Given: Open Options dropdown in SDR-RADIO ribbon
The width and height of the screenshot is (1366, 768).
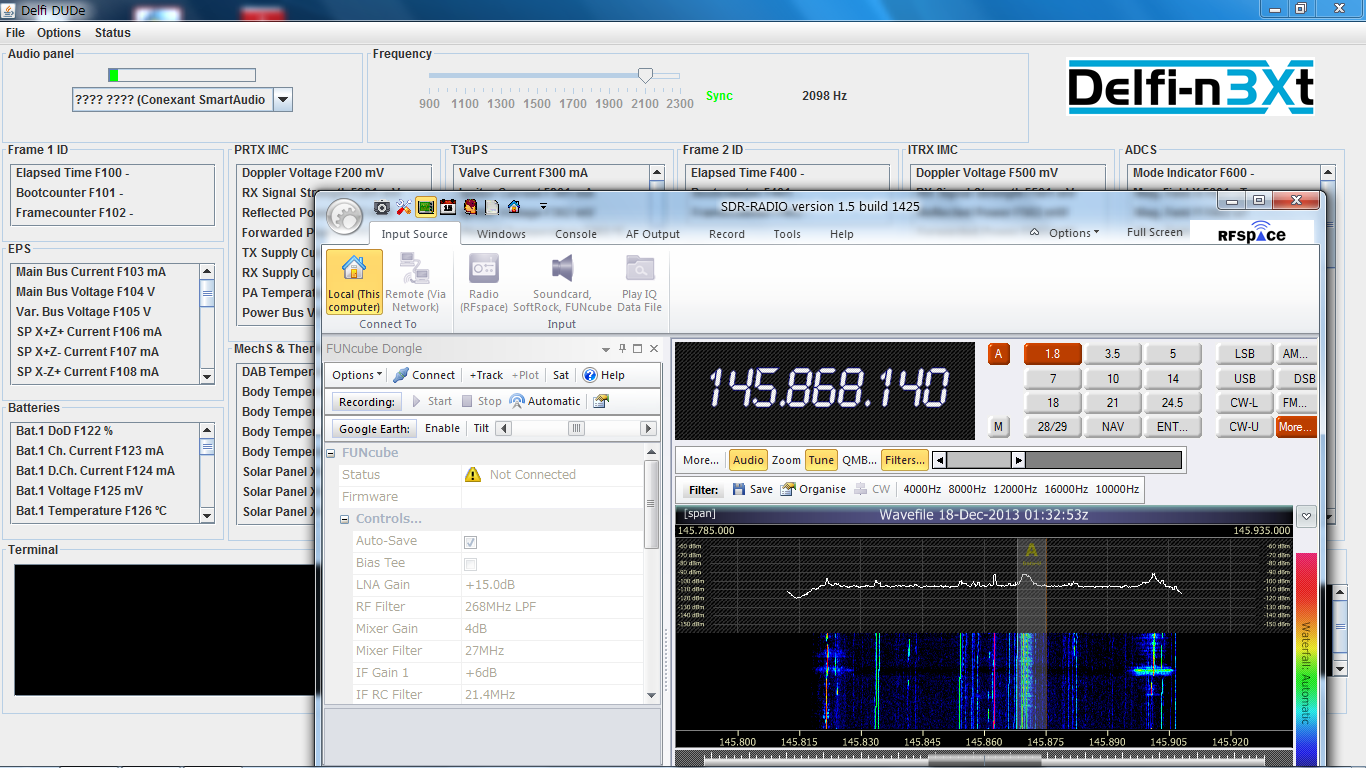Looking at the screenshot, I should [x=1073, y=233].
